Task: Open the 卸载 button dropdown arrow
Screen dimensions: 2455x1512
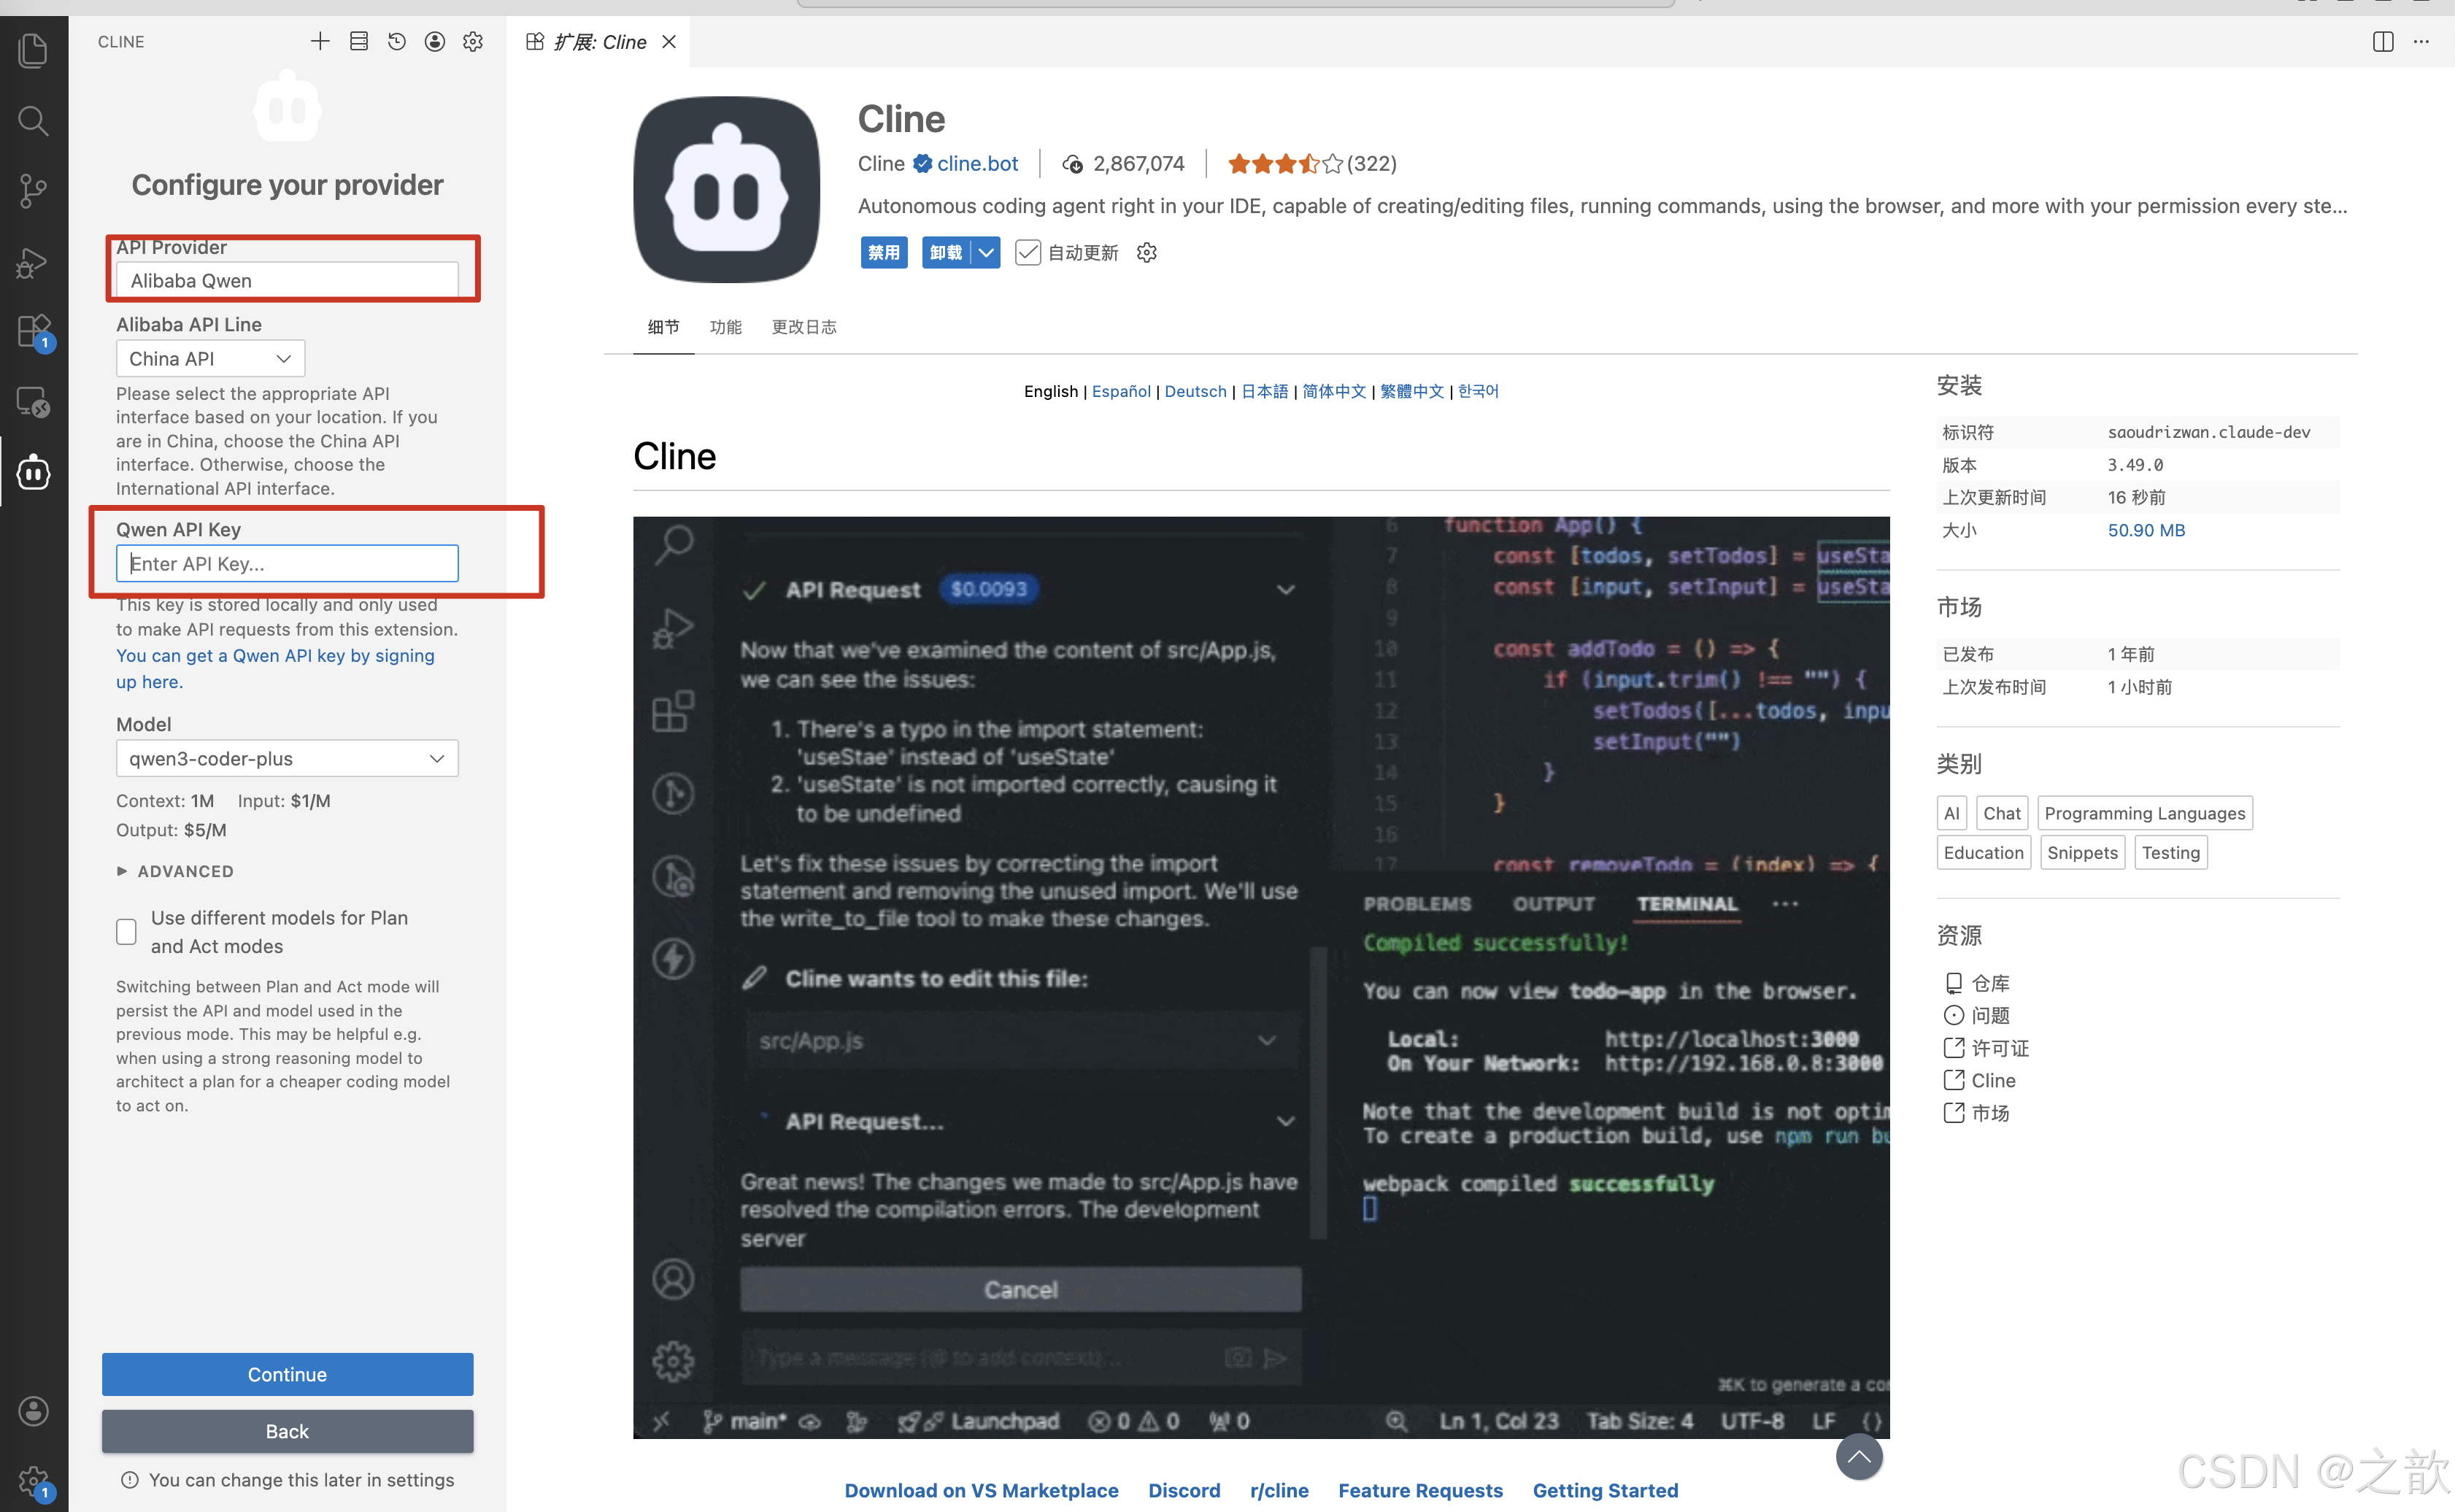Action: (987, 253)
